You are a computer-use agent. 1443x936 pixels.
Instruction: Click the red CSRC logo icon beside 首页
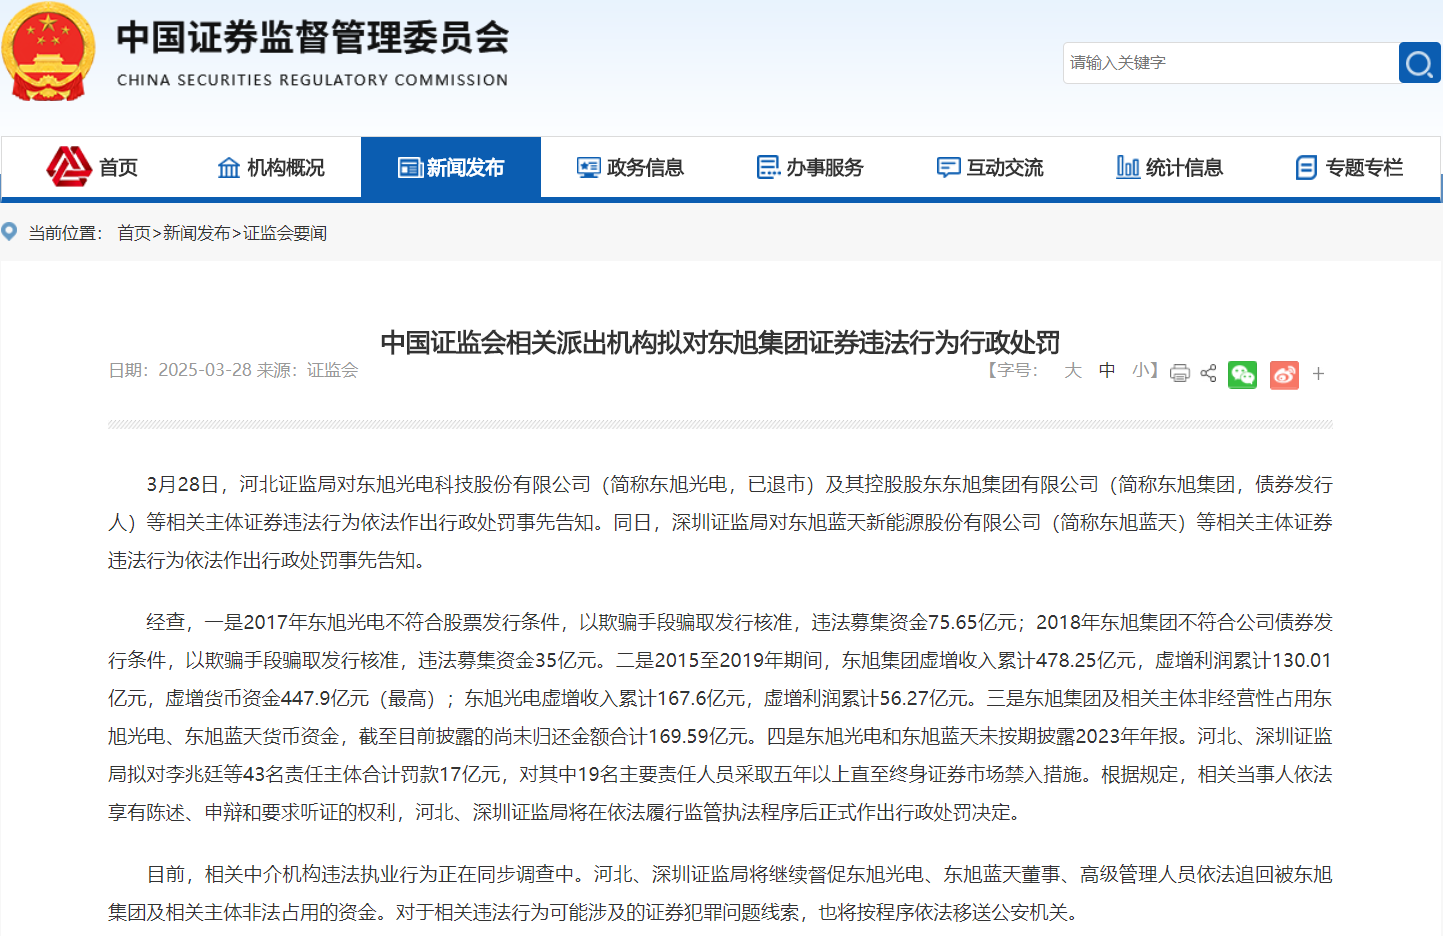[x=69, y=167]
